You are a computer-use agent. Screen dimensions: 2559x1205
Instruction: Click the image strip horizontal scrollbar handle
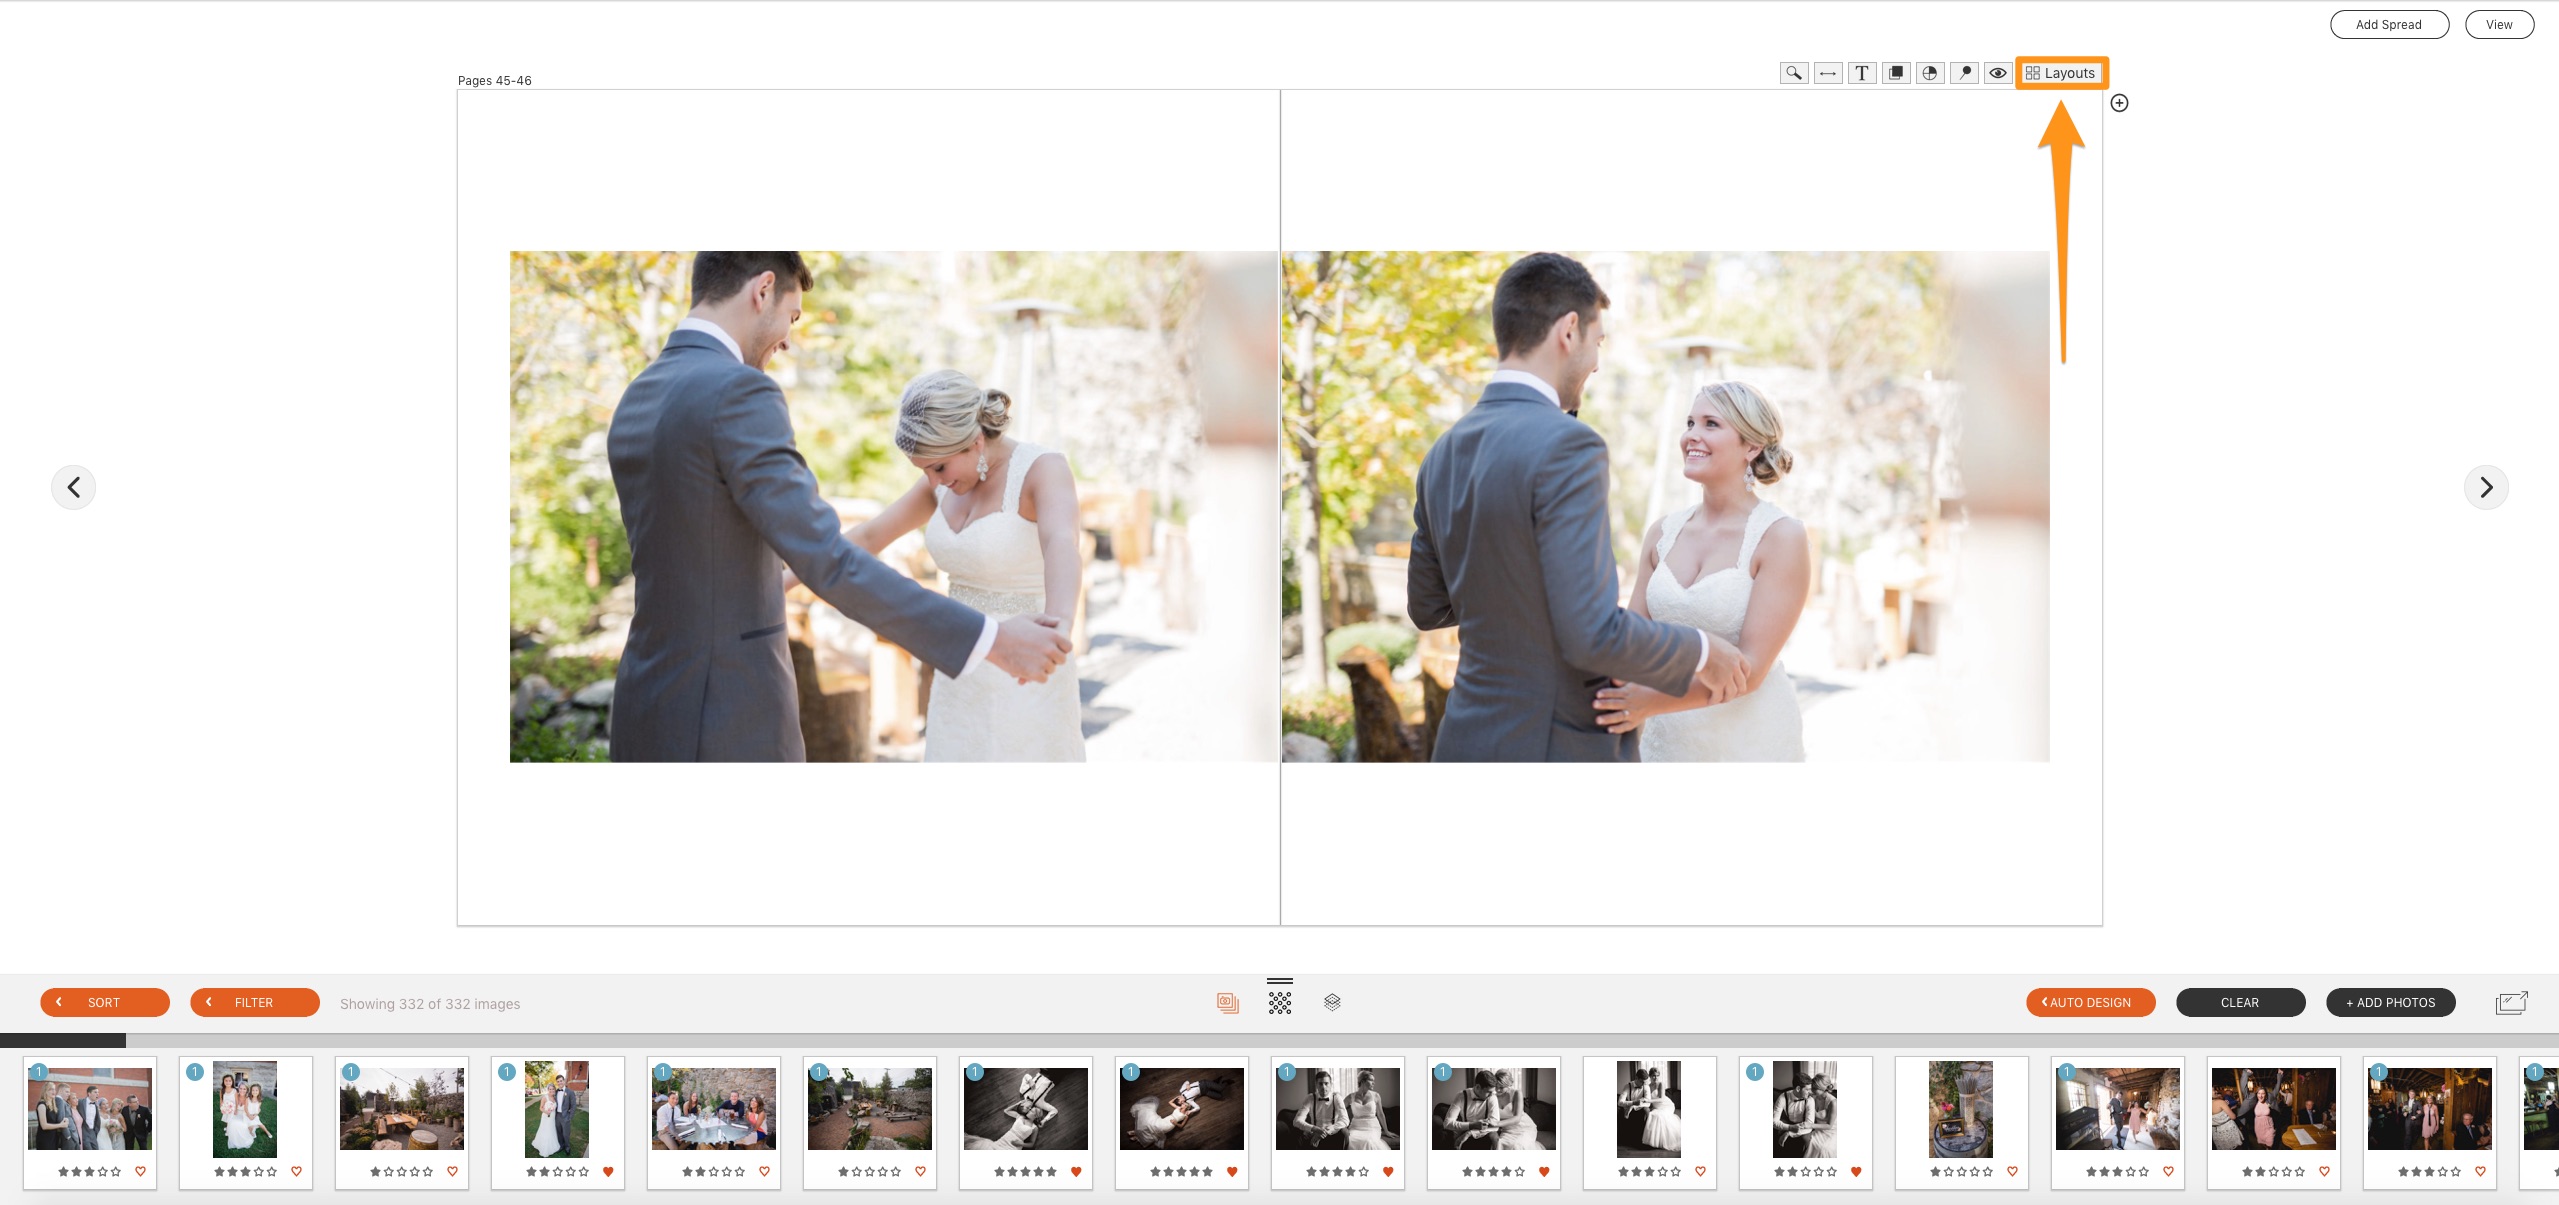pyautogui.click(x=63, y=1040)
